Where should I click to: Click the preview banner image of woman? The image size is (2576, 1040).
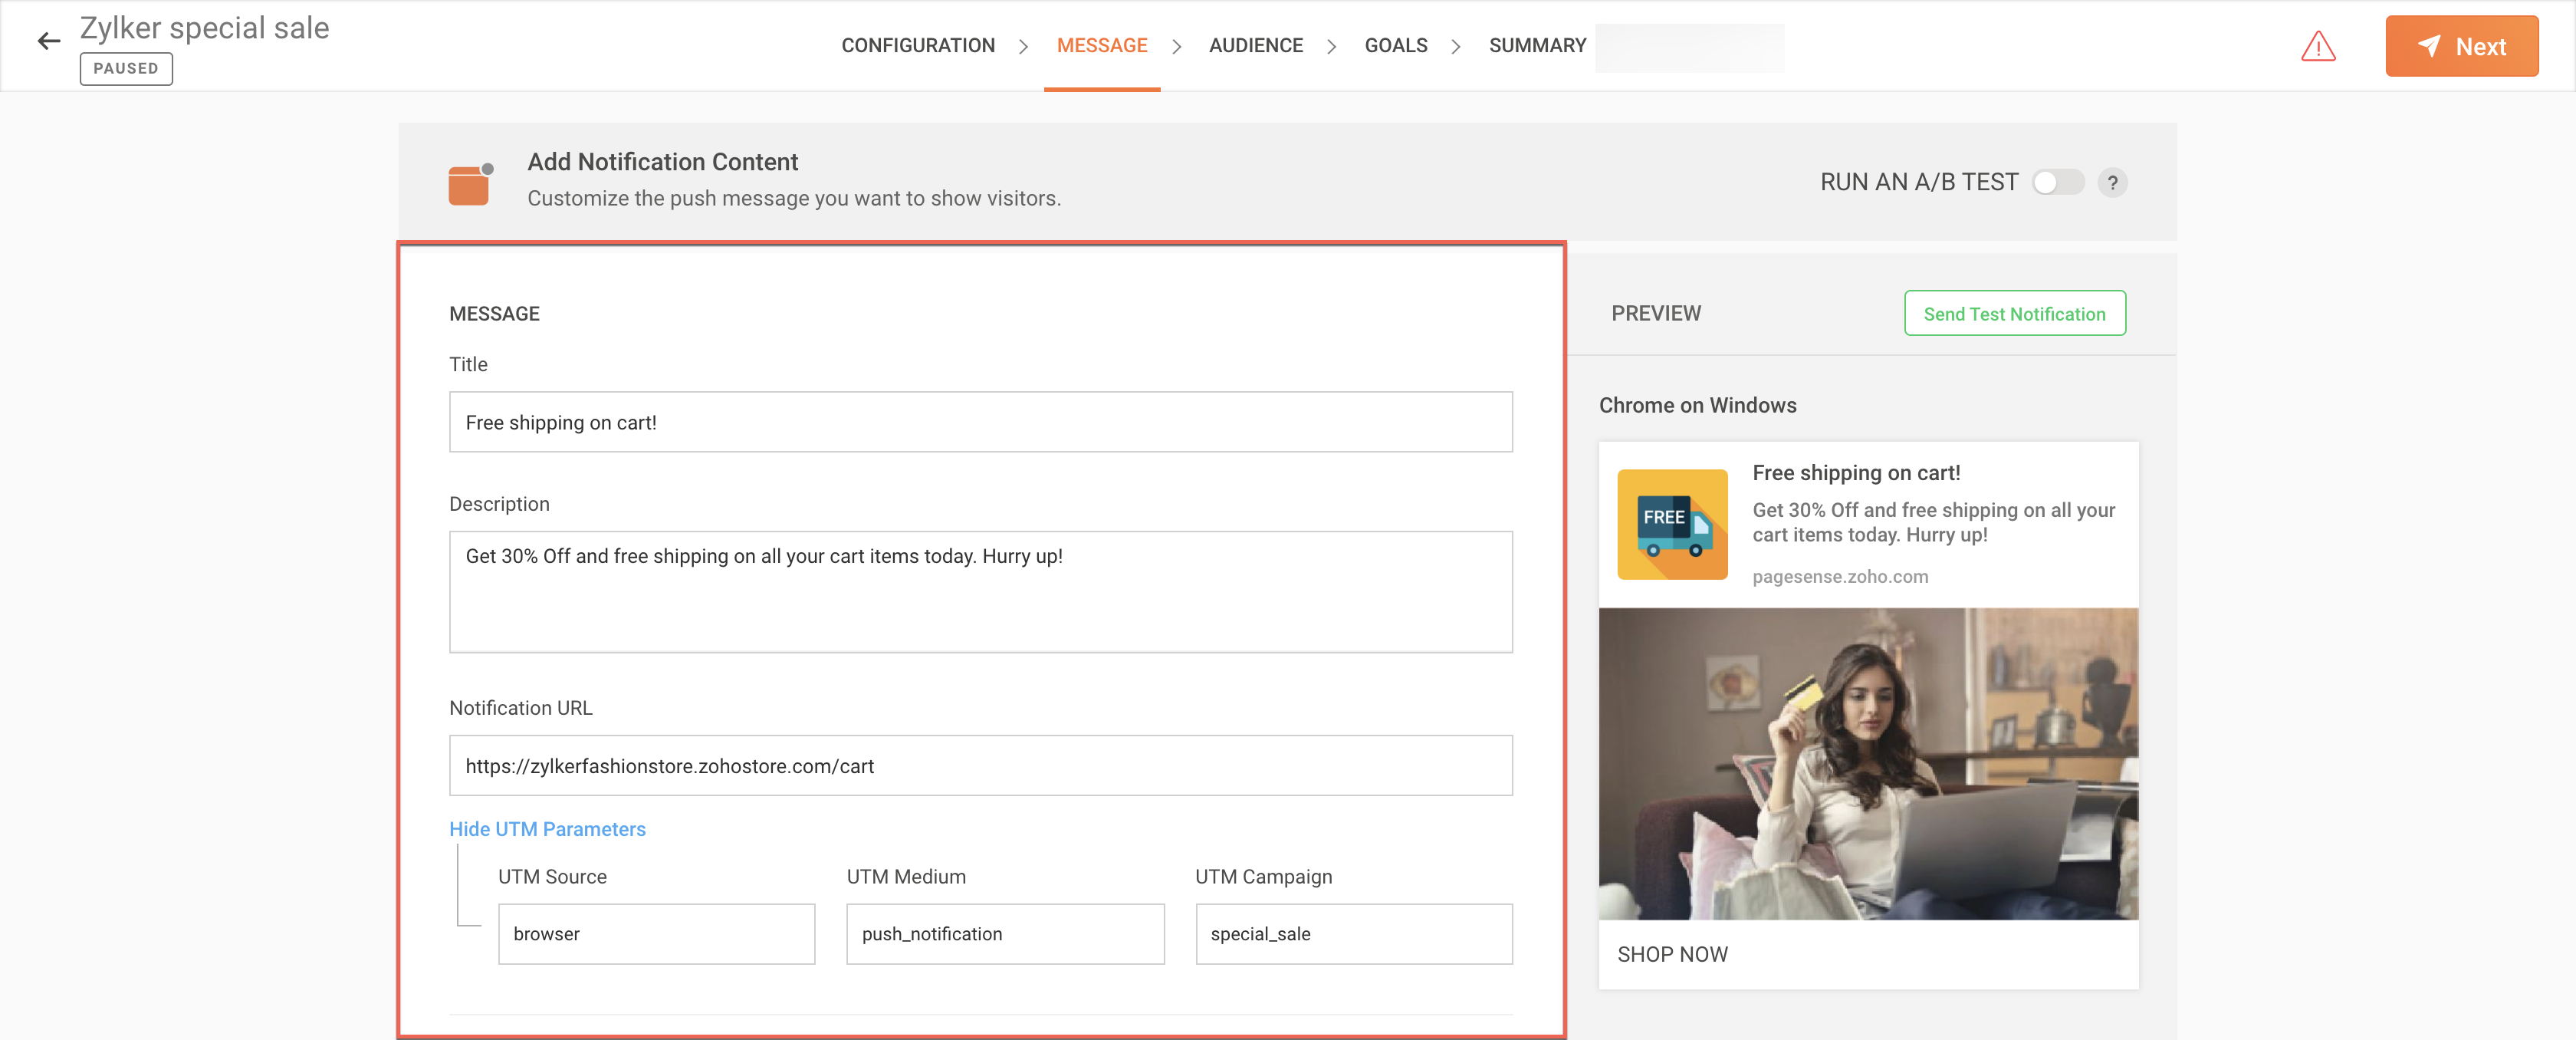click(x=1867, y=764)
